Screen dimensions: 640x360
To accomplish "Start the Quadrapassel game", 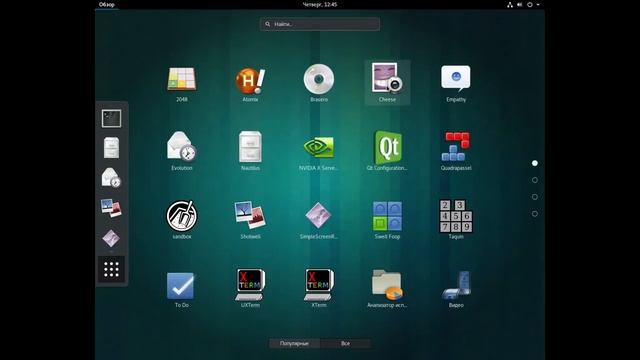I will click(x=456, y=151).
